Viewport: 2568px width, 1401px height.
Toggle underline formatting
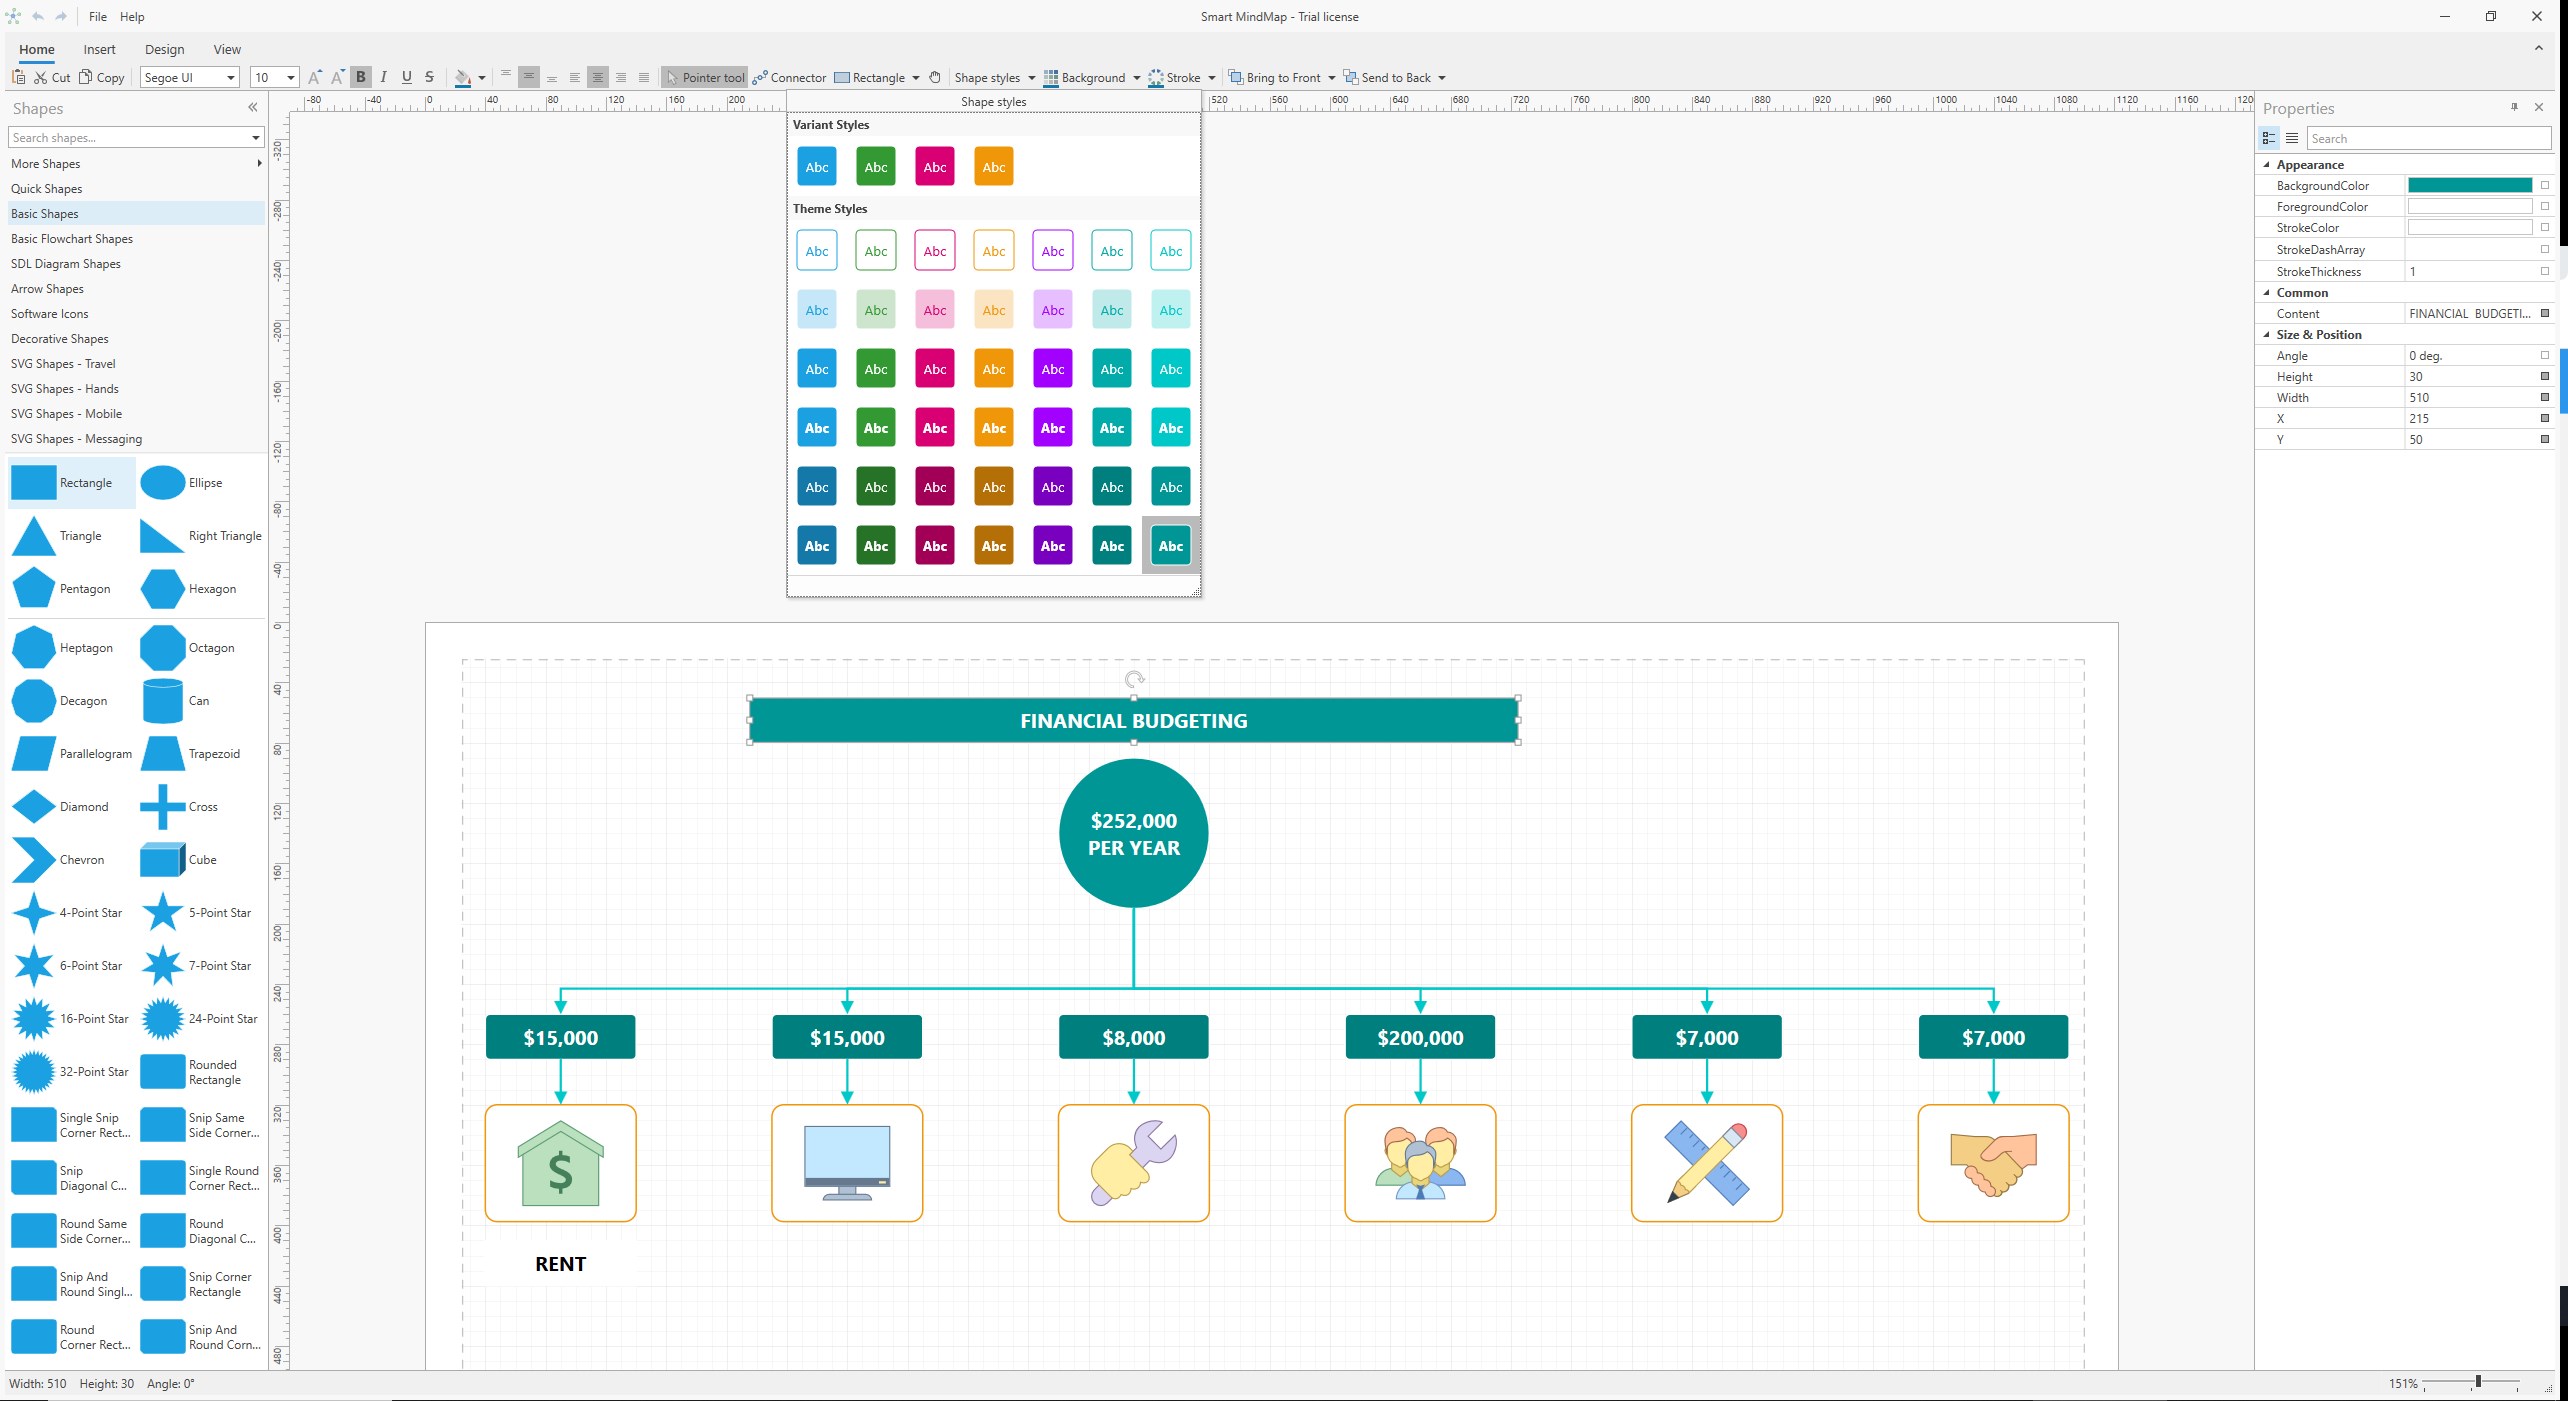click(406, 77)
